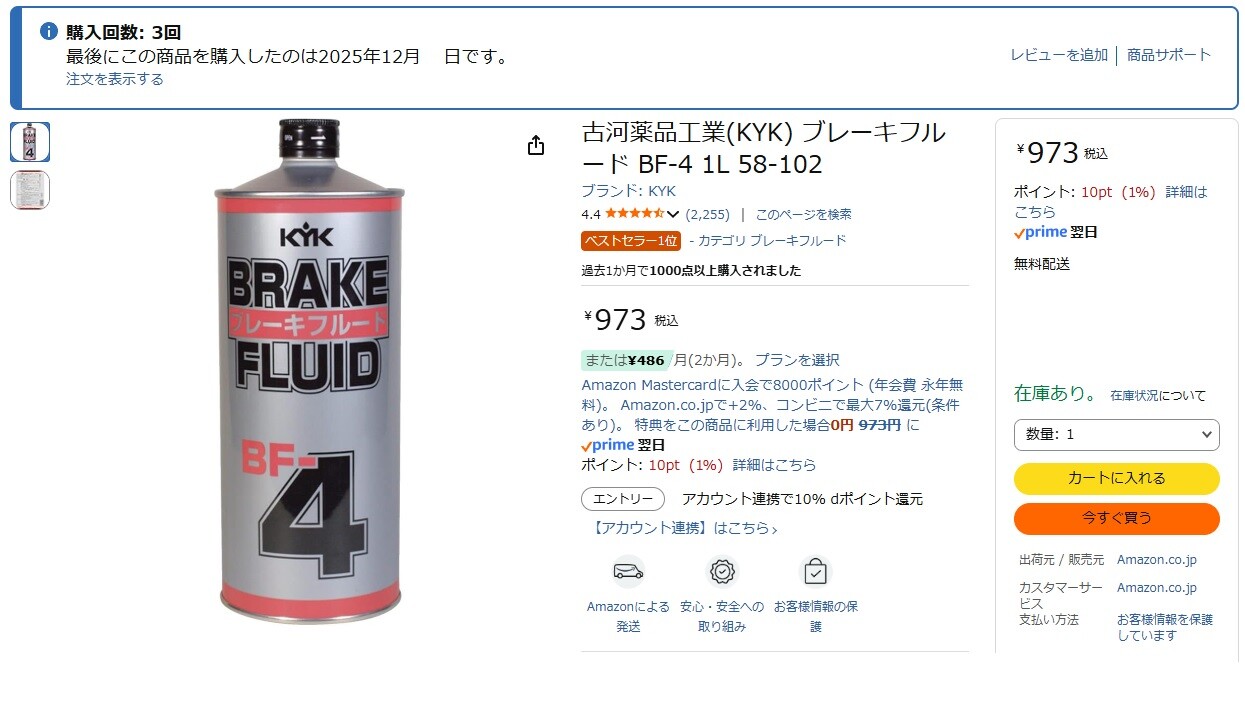Click the prime logo in buy box
Screen dimensions: 1245x708
tap(1040, 232)
